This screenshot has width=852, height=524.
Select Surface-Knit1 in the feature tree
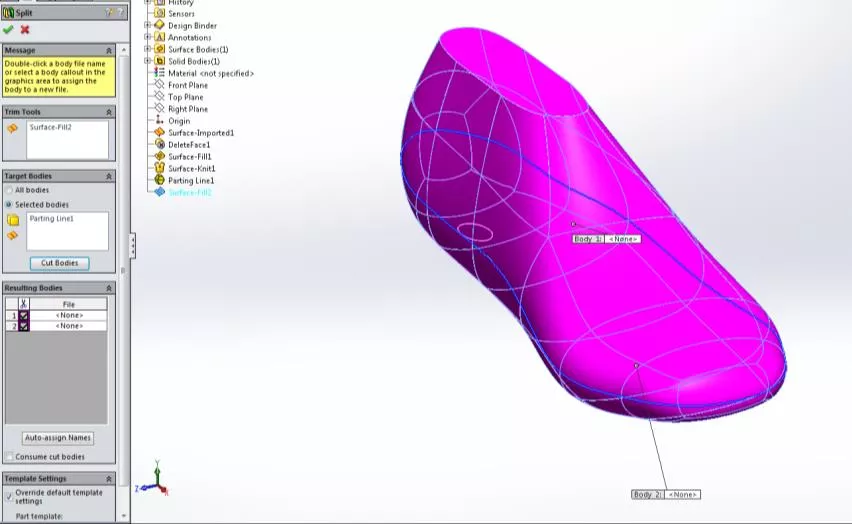coord(192,169)
